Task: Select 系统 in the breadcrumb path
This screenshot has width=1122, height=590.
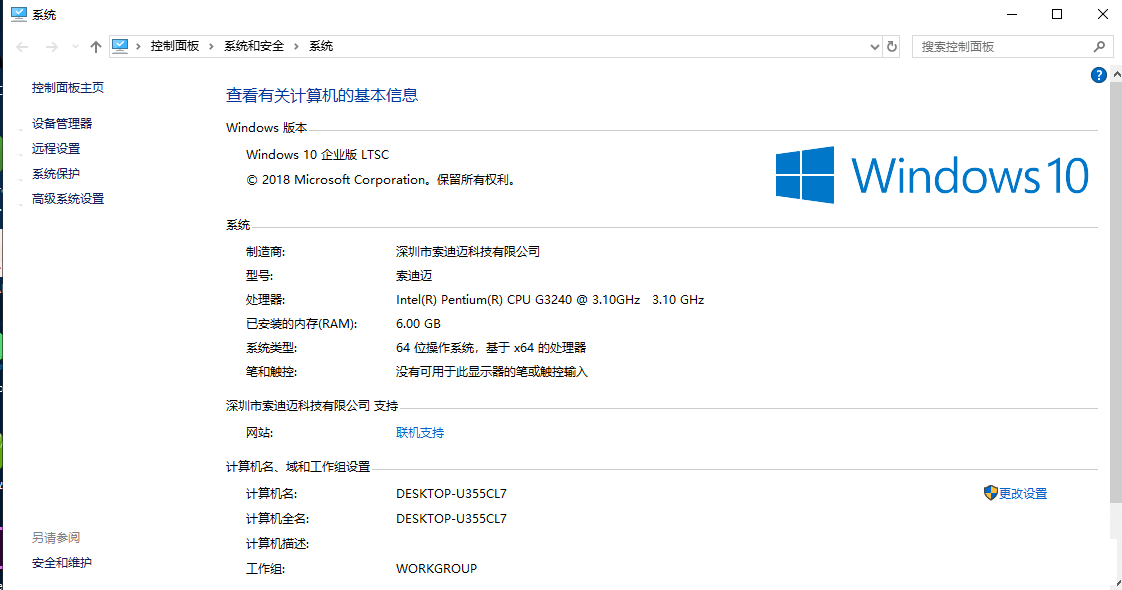Action: click(x=321, y=46)
